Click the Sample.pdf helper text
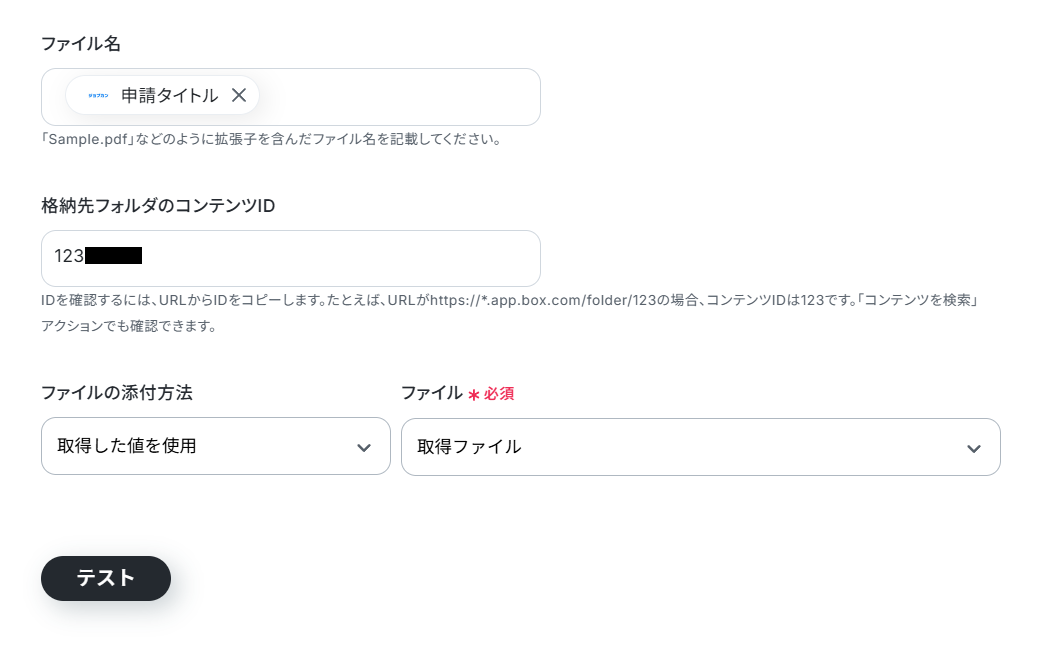 [271, 140]
